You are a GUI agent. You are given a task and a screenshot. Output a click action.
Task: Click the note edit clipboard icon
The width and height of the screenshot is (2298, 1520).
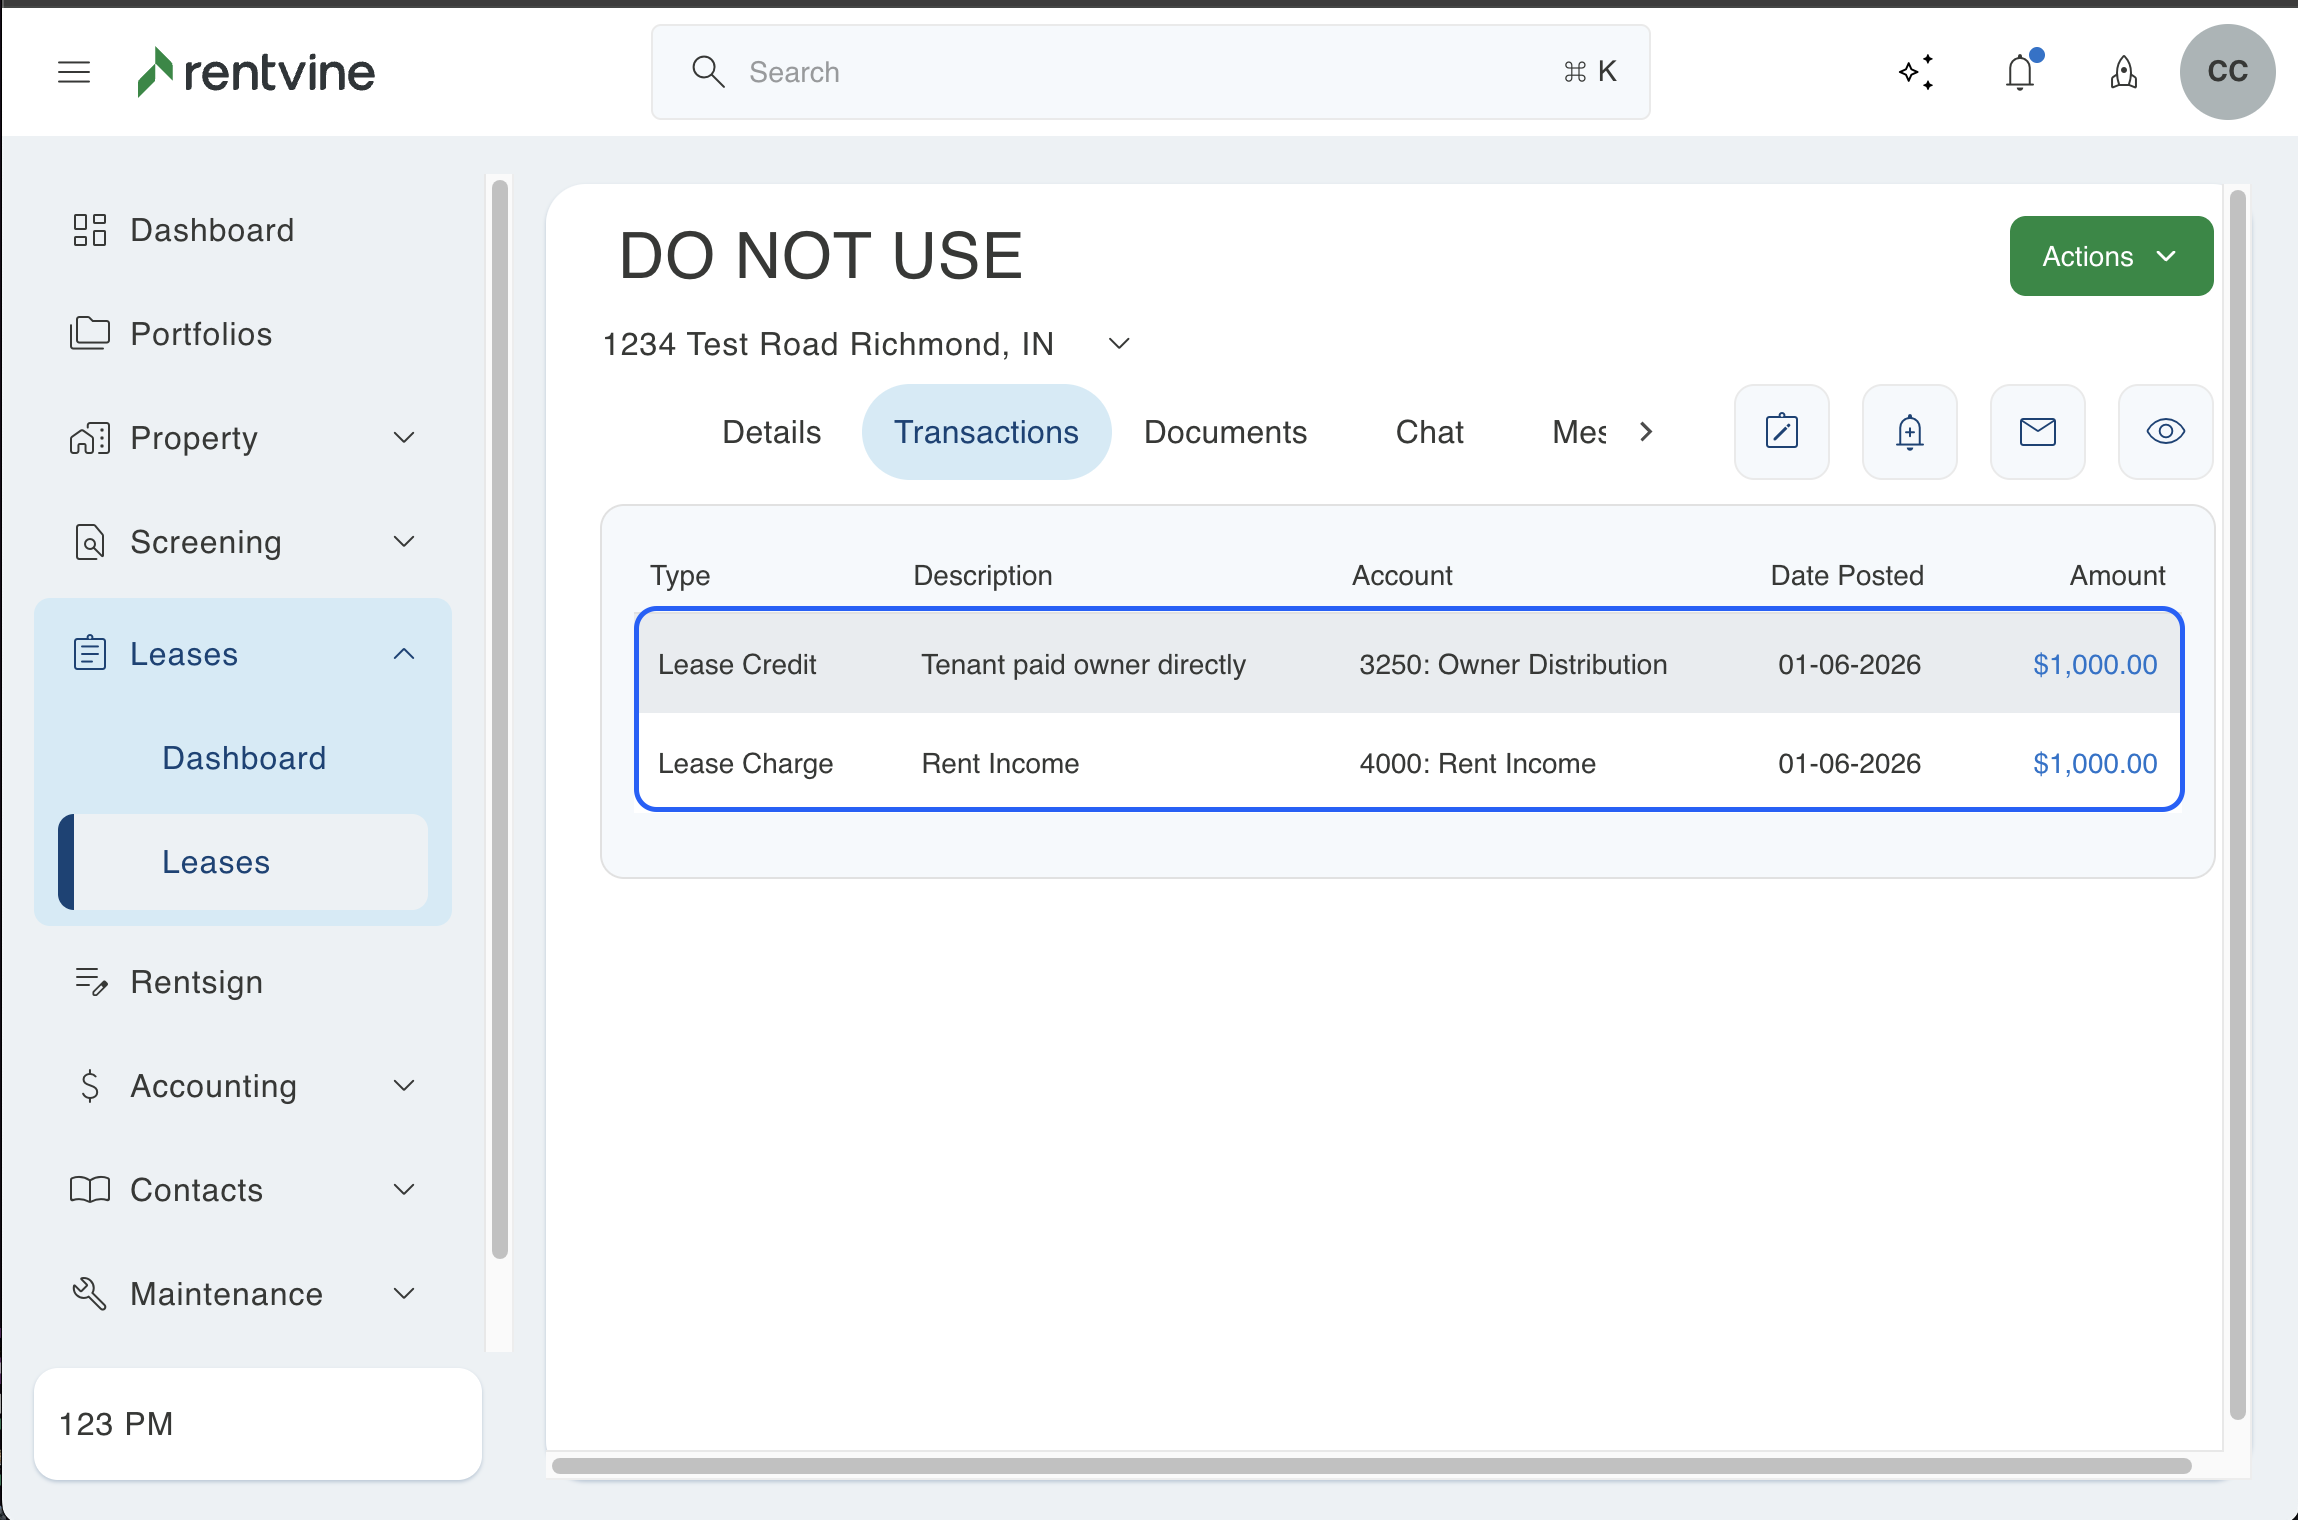point(1781,432)
